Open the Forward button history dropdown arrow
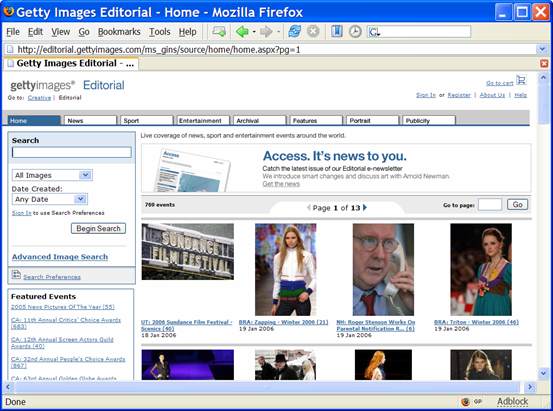Viewport: 553px width, 411px height. (x=279, y=32)
